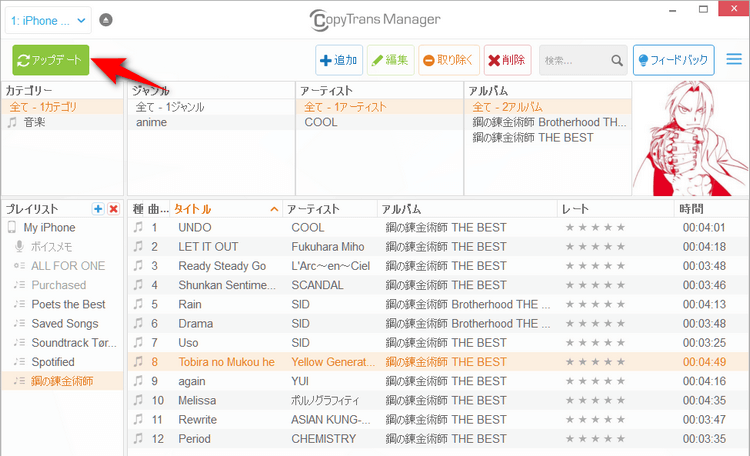Minimize the CopyTrans Manager window
750x456 pixels.
pos(673,10)
